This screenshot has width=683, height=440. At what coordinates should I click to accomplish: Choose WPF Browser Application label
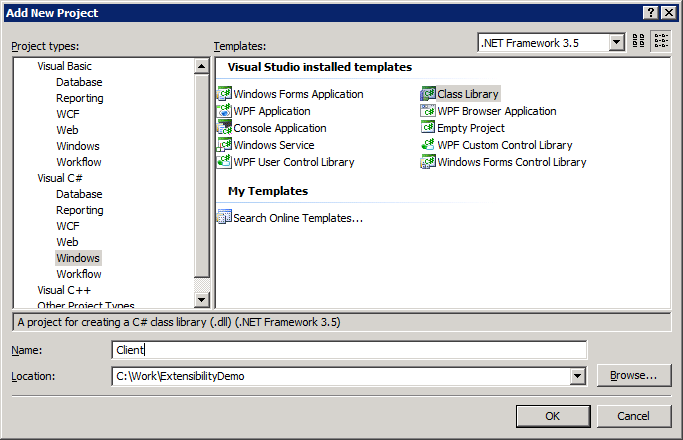(497, 111)
